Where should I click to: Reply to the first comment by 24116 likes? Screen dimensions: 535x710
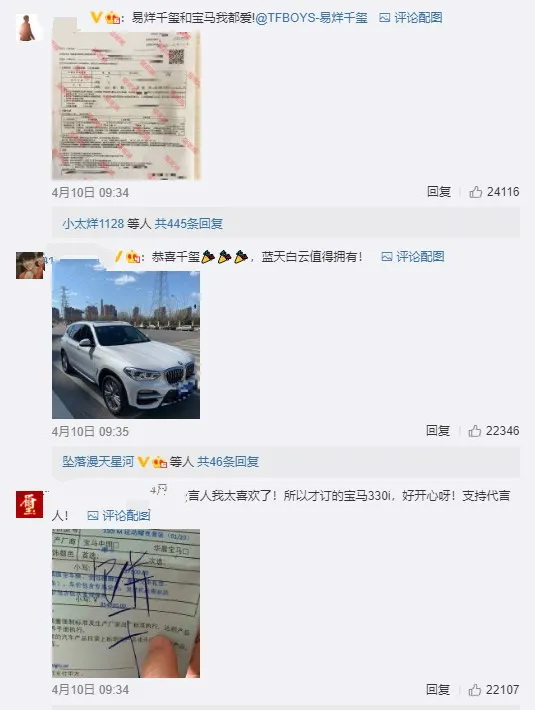(439, 192)
